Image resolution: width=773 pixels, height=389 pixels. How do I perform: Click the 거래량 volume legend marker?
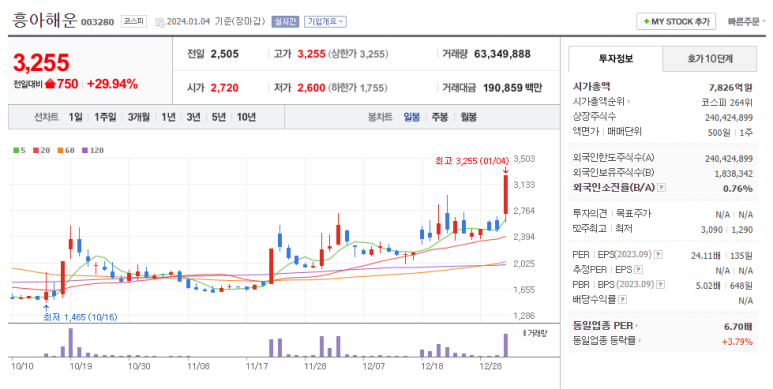click(535, 333)
